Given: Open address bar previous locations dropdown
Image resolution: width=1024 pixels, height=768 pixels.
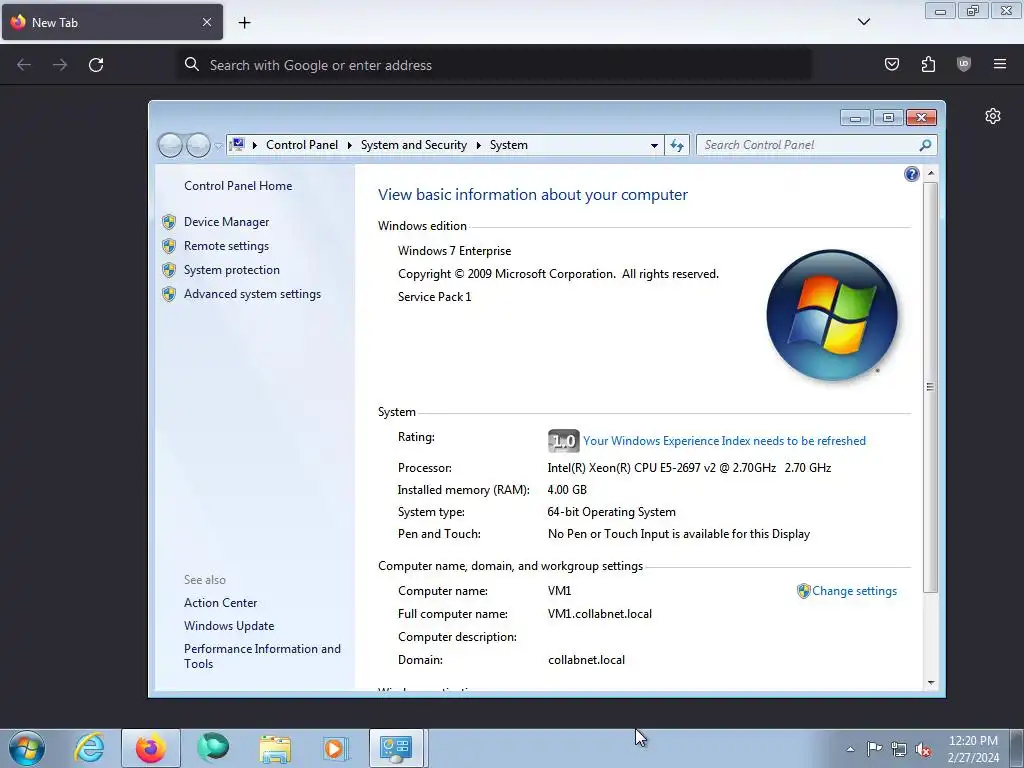Looking at the screenshot, I should pyautogui.click(x=654, y=145).
